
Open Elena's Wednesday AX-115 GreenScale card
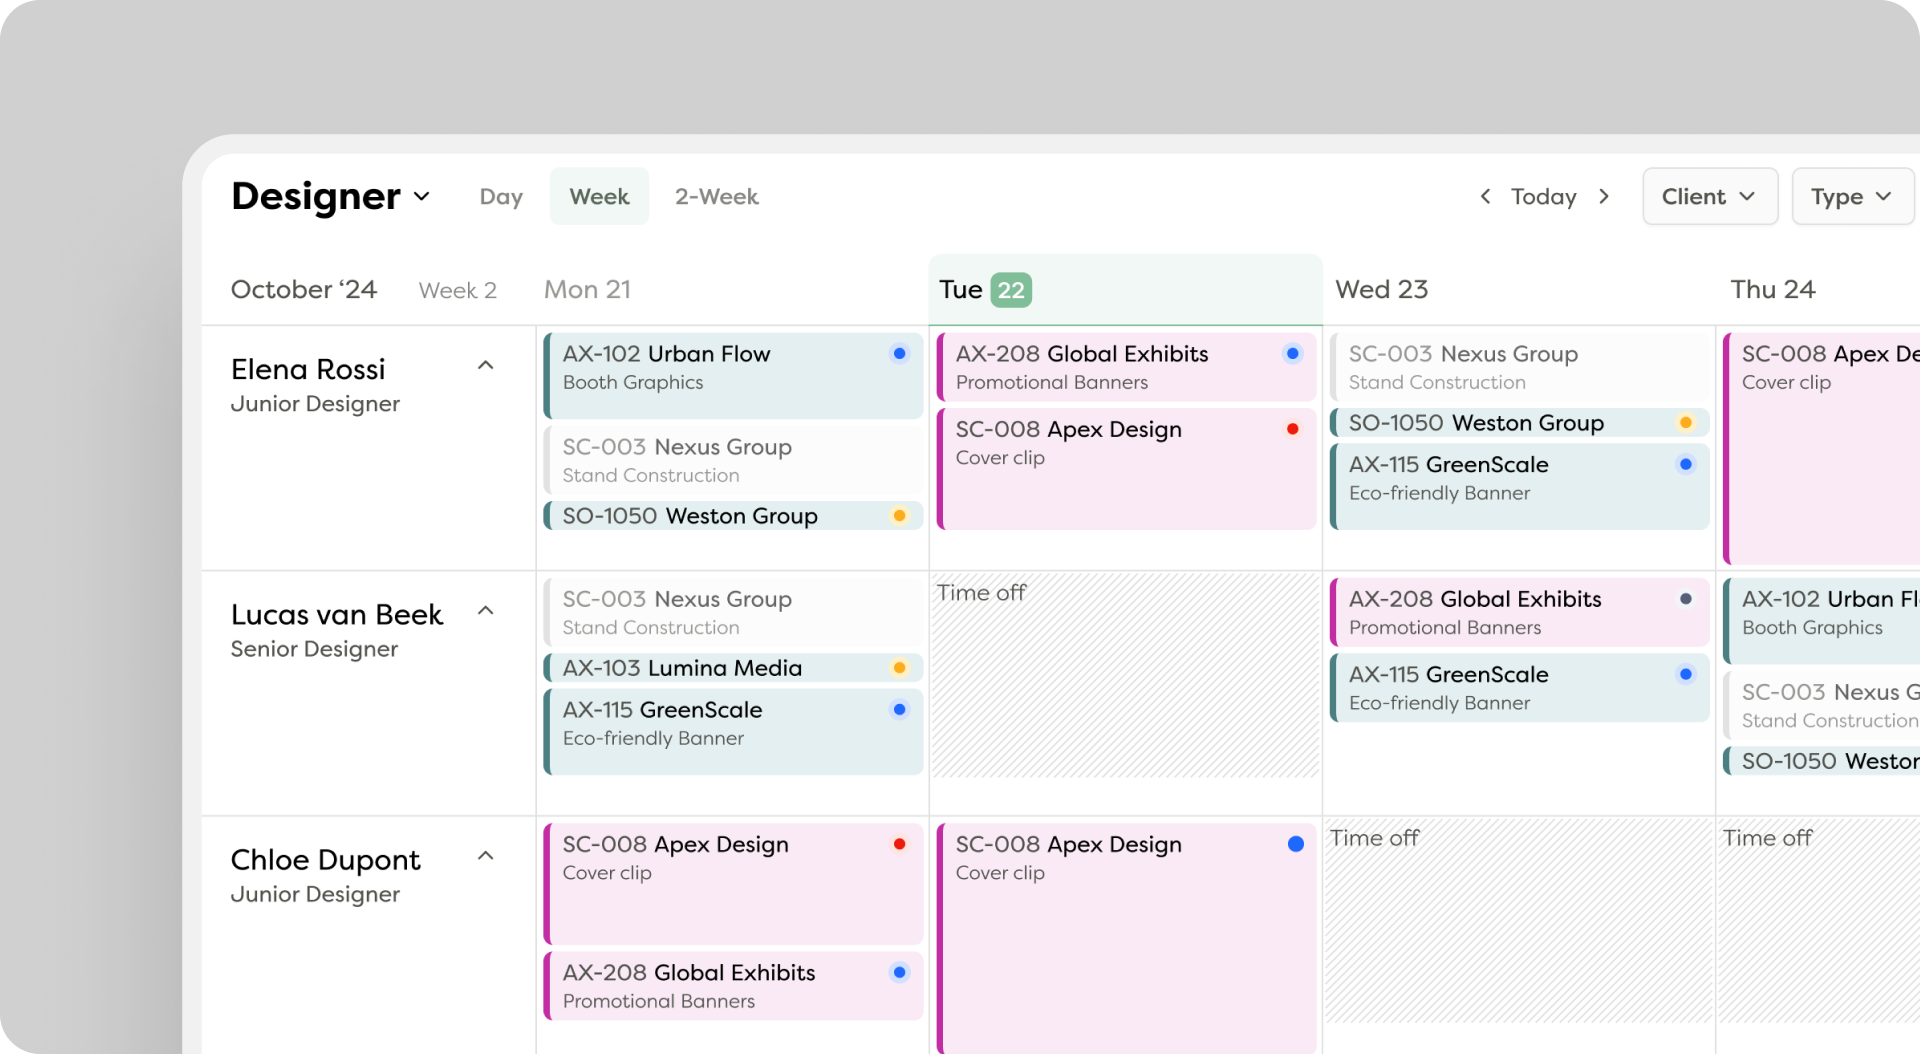[1519, 487]
